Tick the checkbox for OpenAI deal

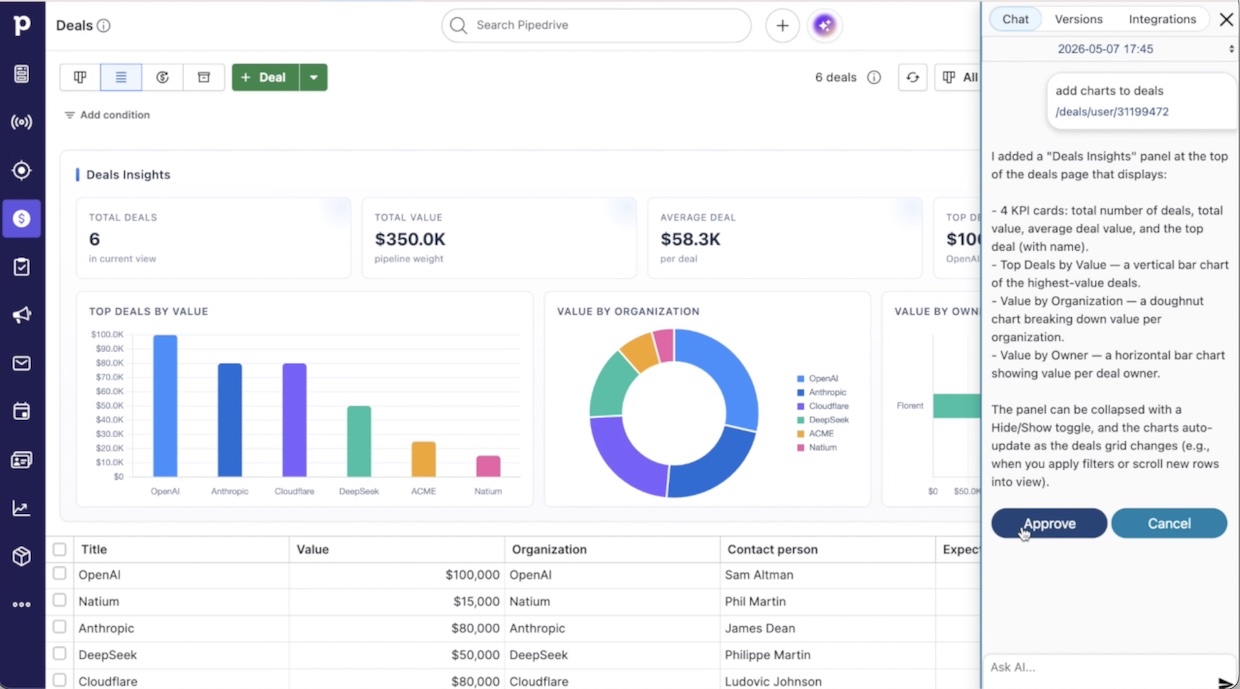(x=60, y=574)
